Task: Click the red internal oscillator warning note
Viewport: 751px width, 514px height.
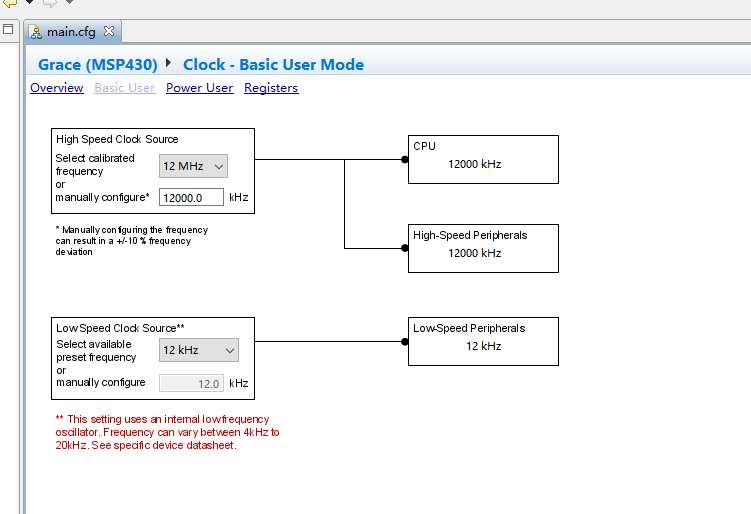Action: (168, 432)
